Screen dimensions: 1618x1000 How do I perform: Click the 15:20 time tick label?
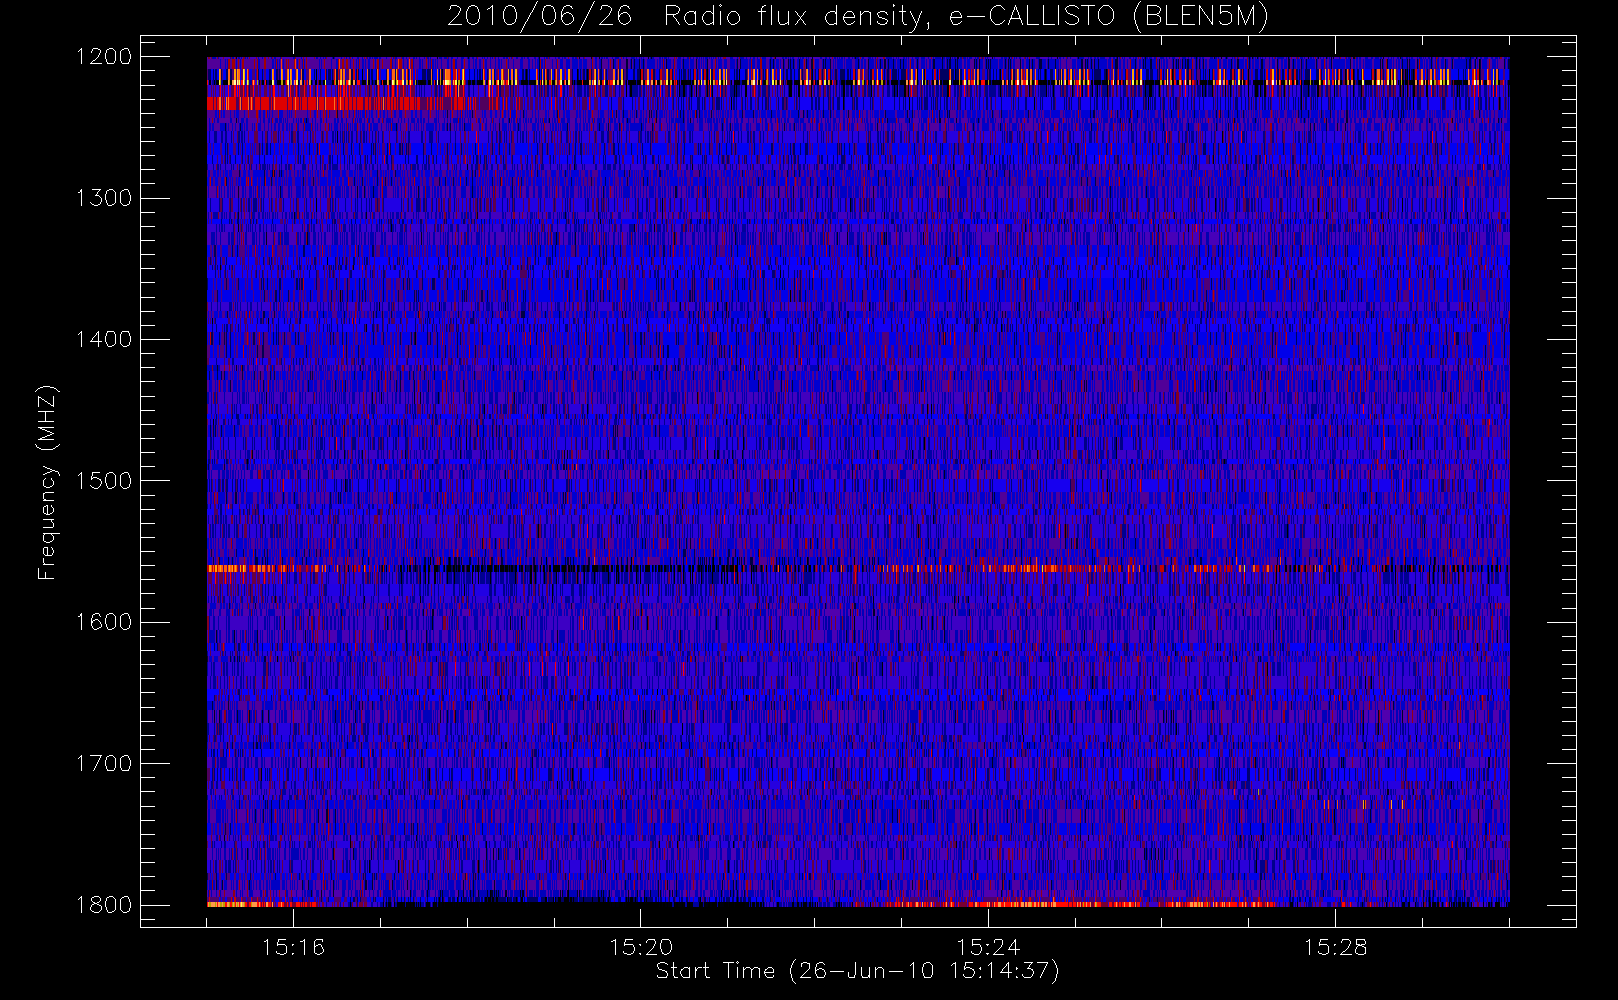pyautogui.click(x=640, y=947)
